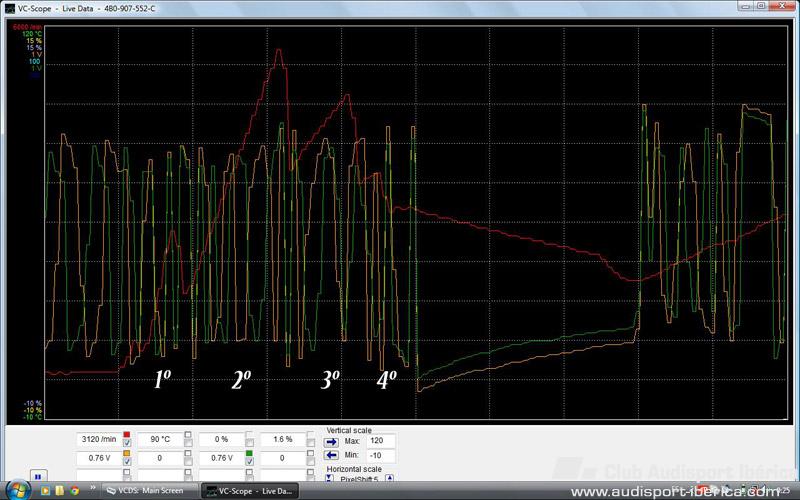Decrease PixelShift with the down stepper

tap(330, 478)
